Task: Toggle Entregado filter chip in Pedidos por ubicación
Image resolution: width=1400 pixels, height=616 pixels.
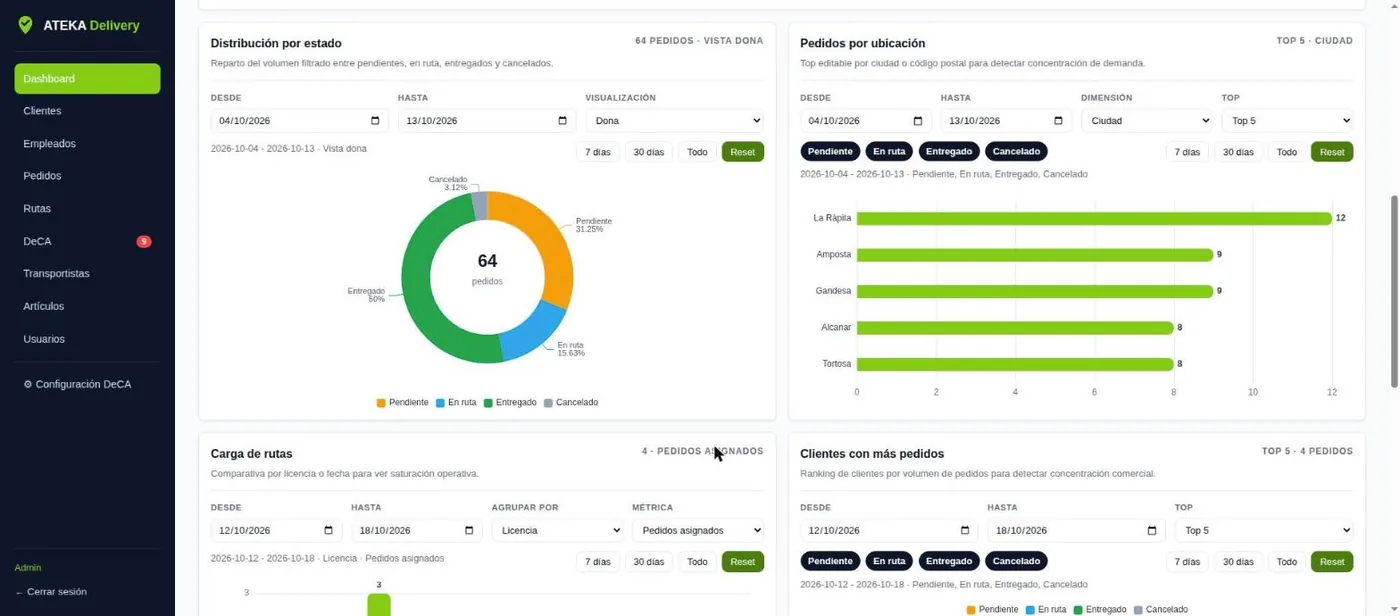Action: tap(949, 152)
